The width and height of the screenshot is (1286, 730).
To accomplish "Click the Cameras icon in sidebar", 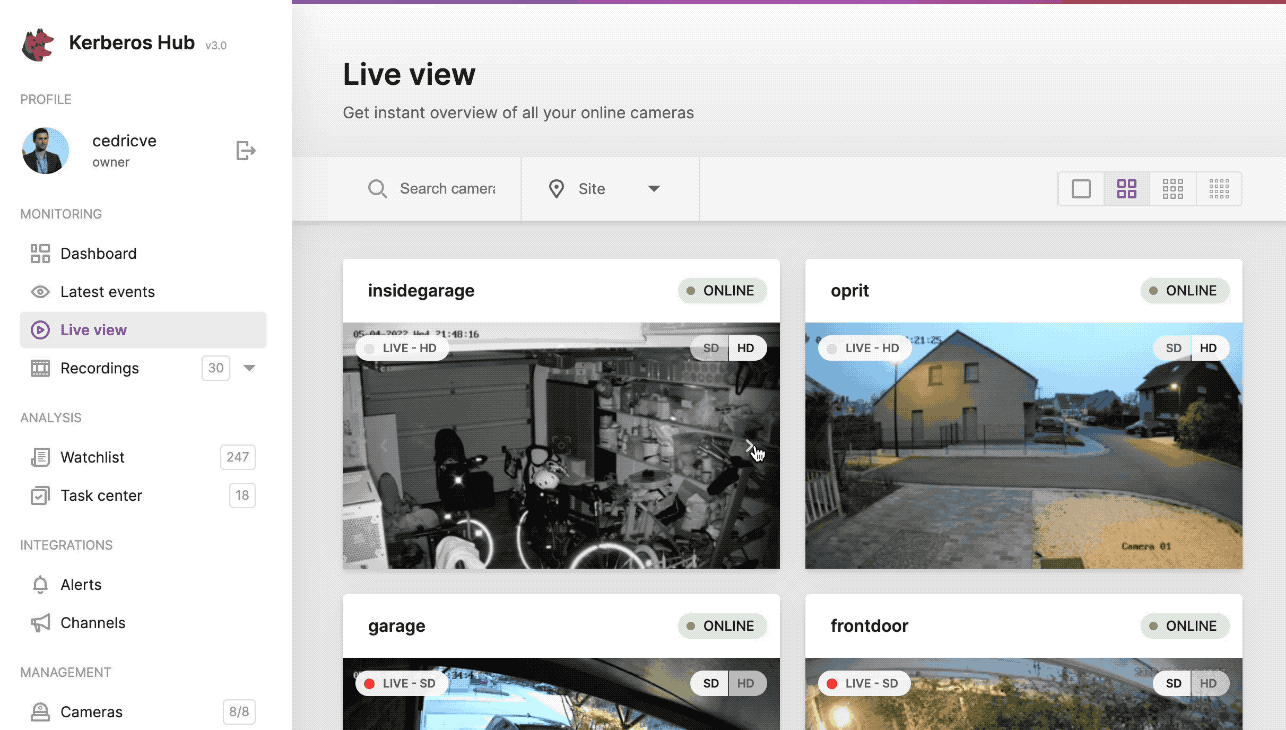I will (x=40, y=712).
